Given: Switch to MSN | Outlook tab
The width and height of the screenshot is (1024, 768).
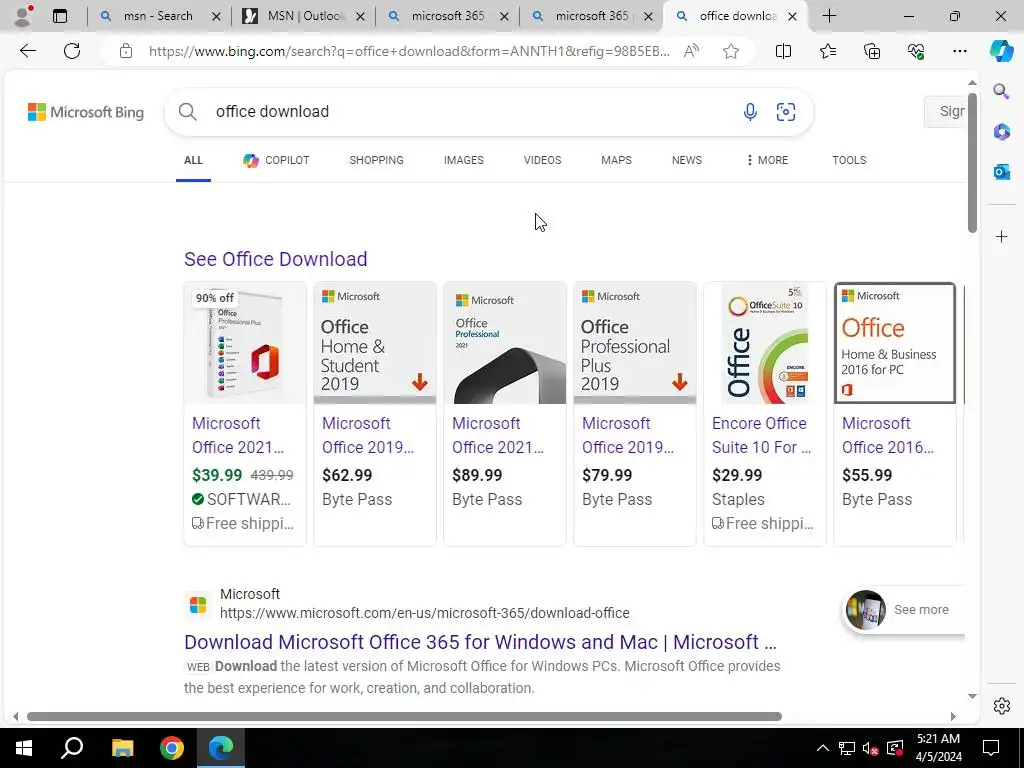Looking at the screenshot, I should pyautogui.click(x=306, y=16).
